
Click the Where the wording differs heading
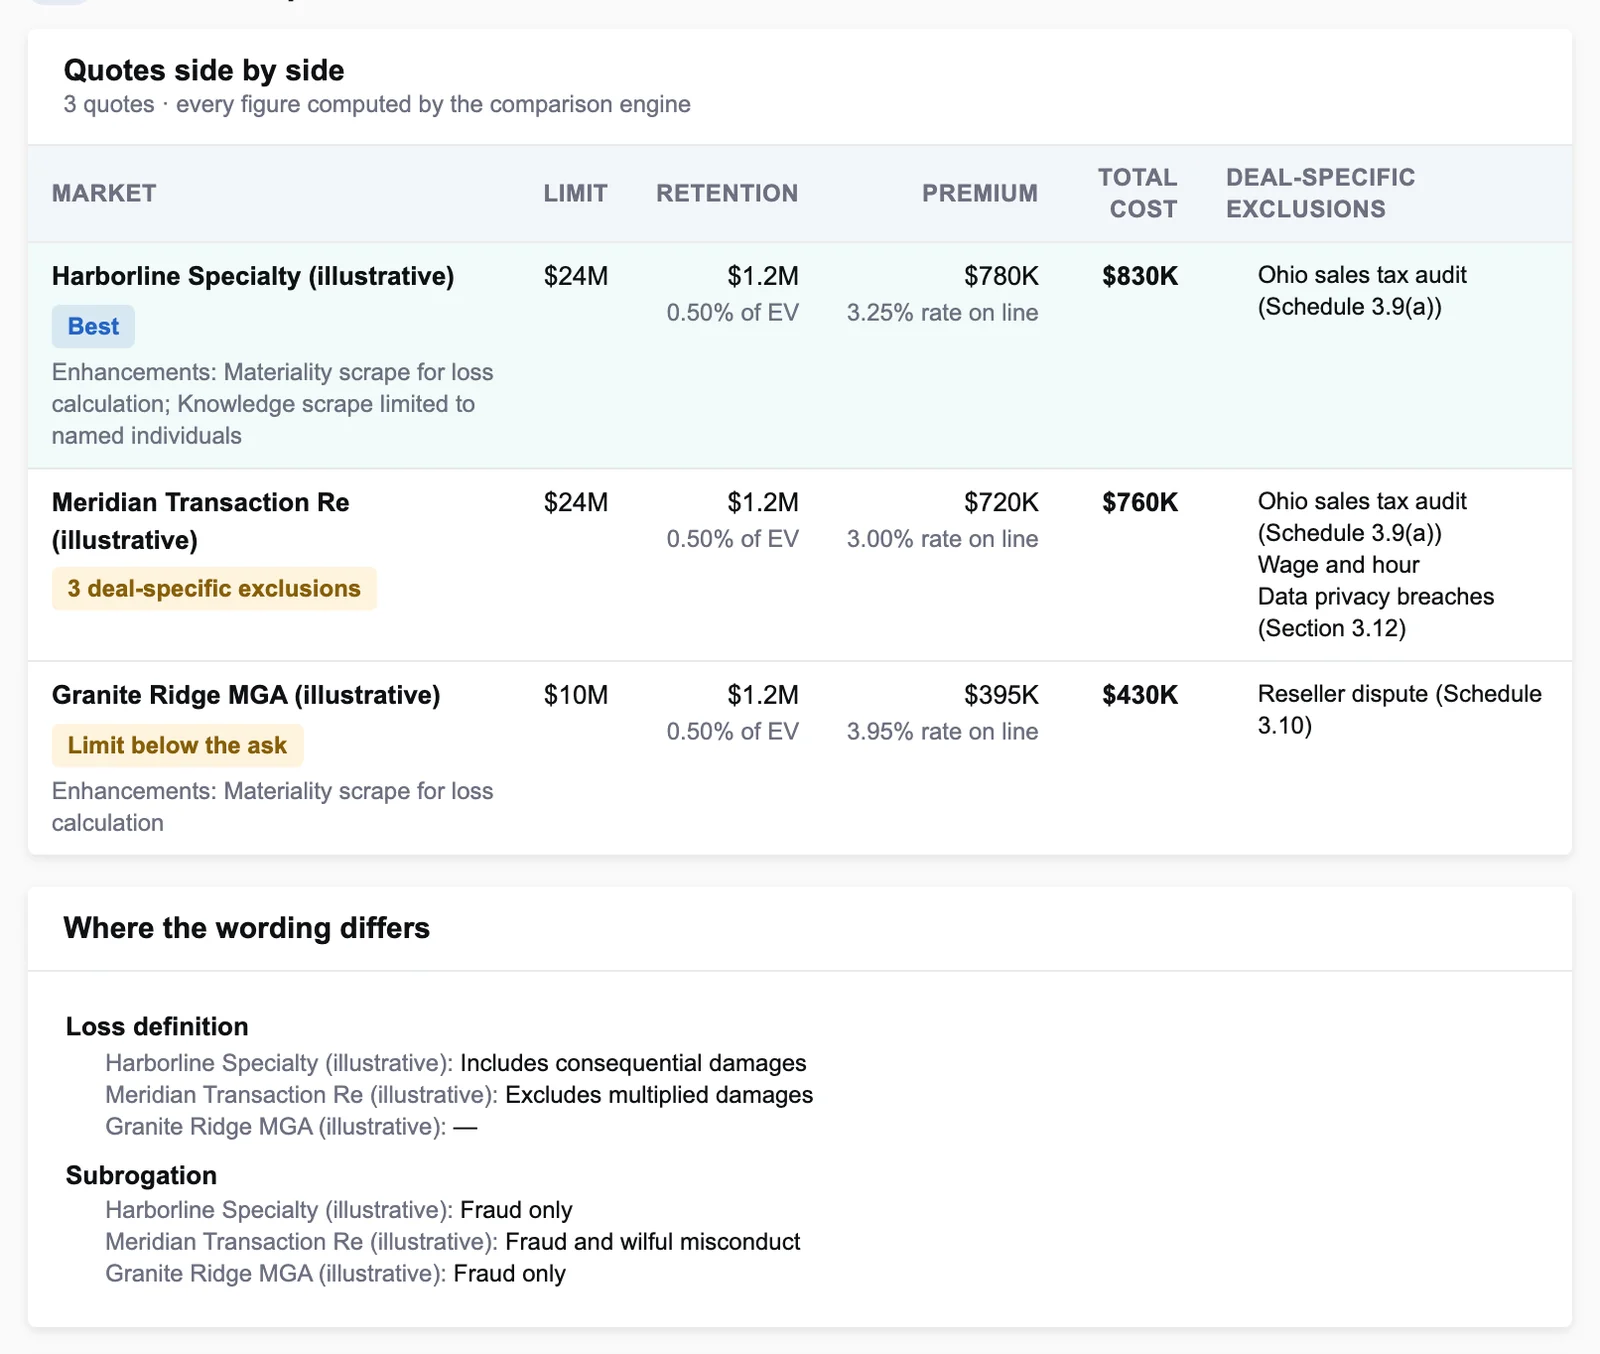pyautogui.click(x=247, y=928)
